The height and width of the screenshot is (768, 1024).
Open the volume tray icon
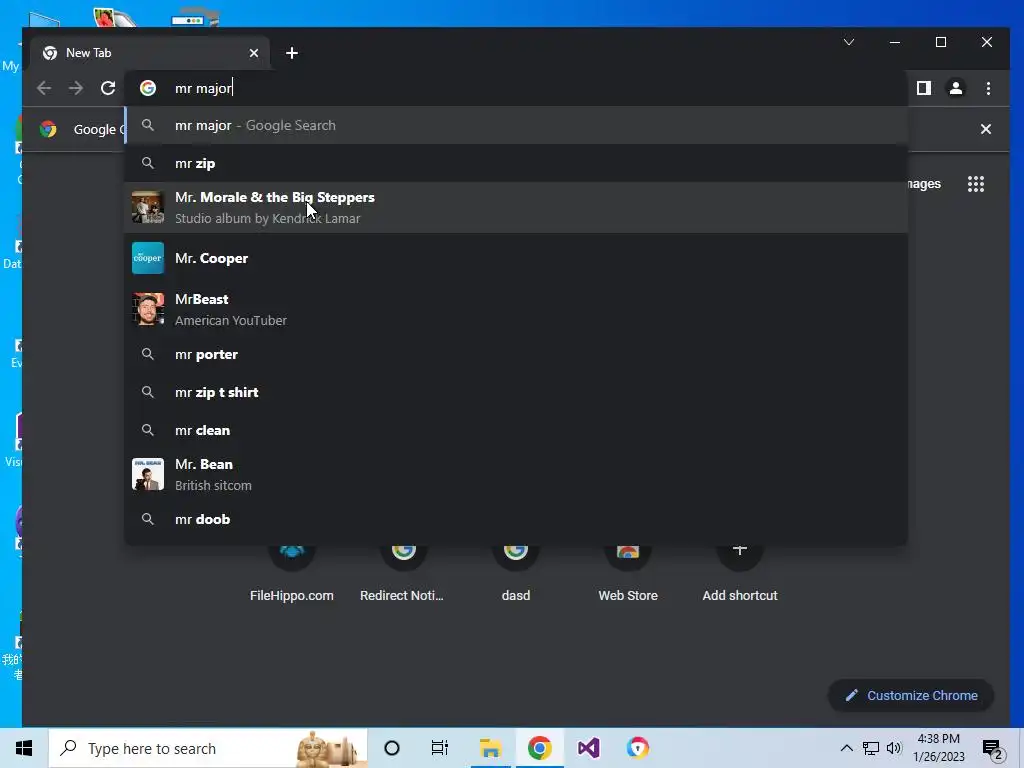tap(894, 748)
